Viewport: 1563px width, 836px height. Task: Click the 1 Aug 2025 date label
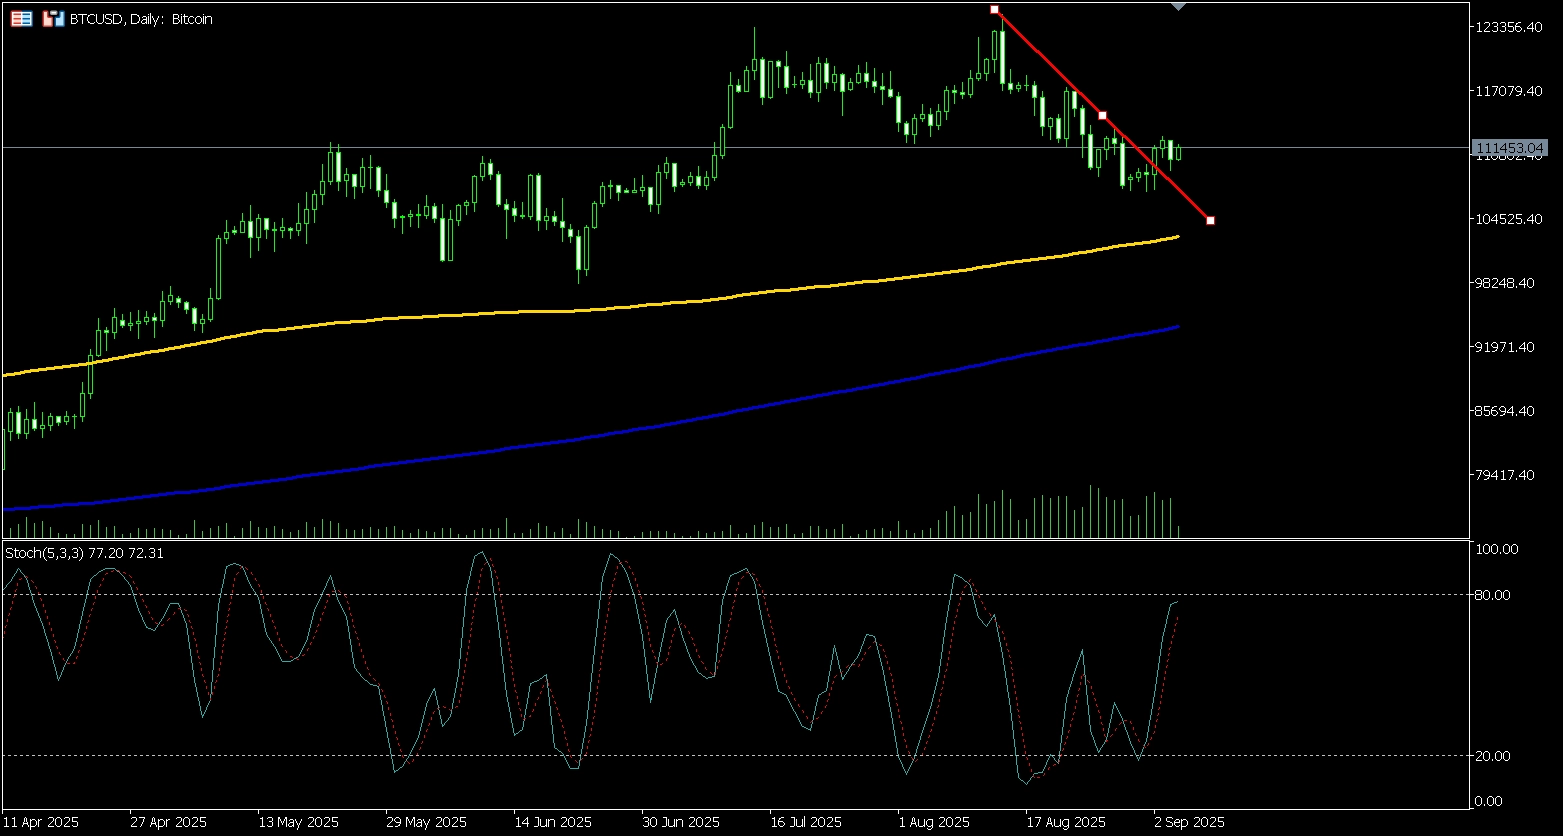(x=935, y=822)
